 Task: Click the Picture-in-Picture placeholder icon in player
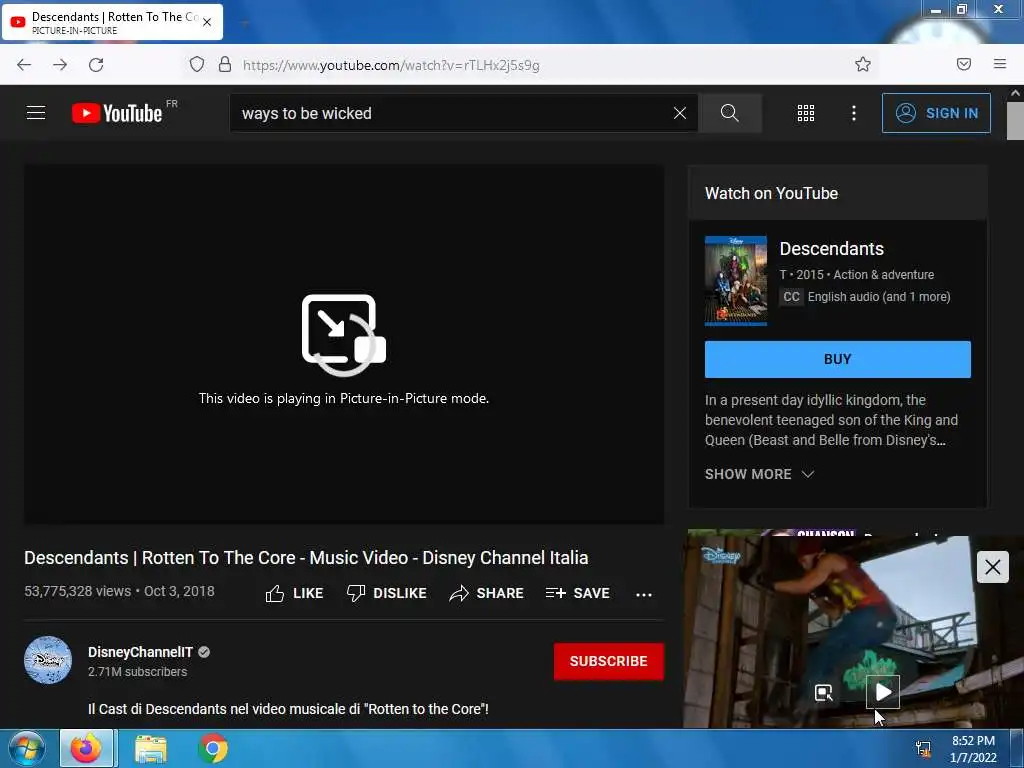(344, 335)
